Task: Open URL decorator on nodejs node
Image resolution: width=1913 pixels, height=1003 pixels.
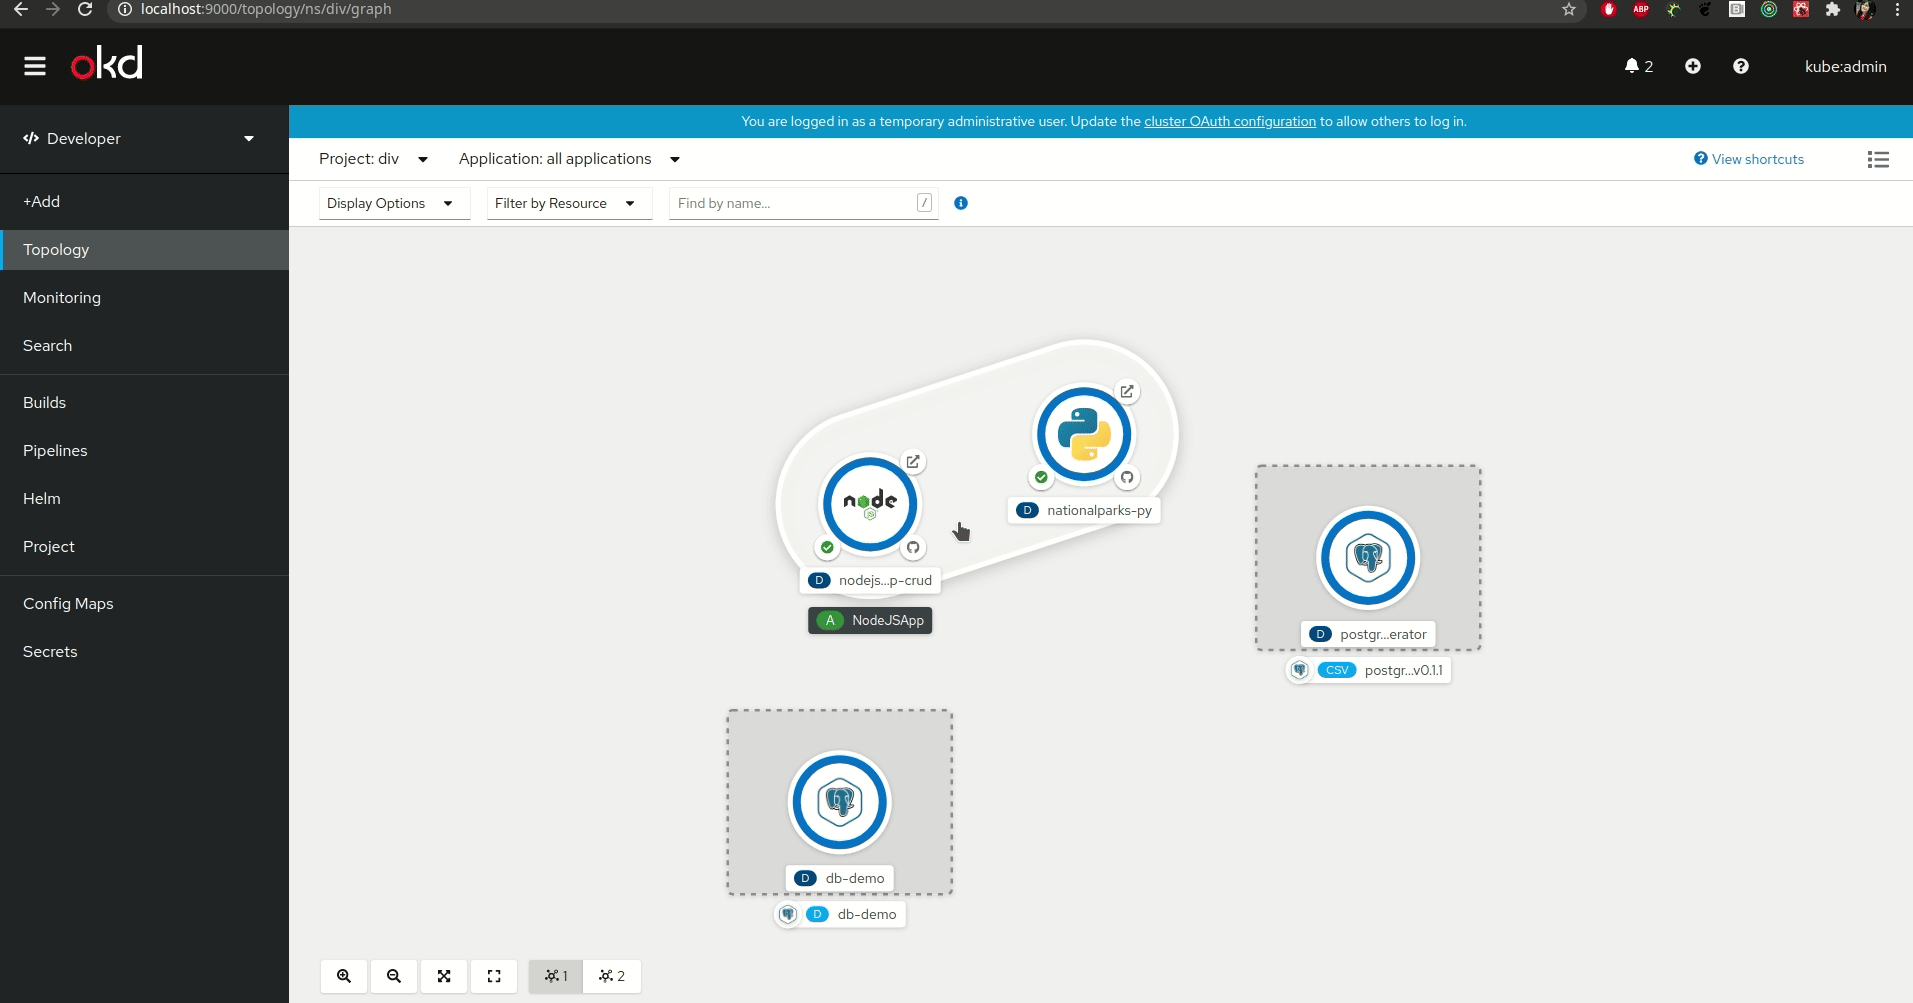Action: click(x=913, y=462)
